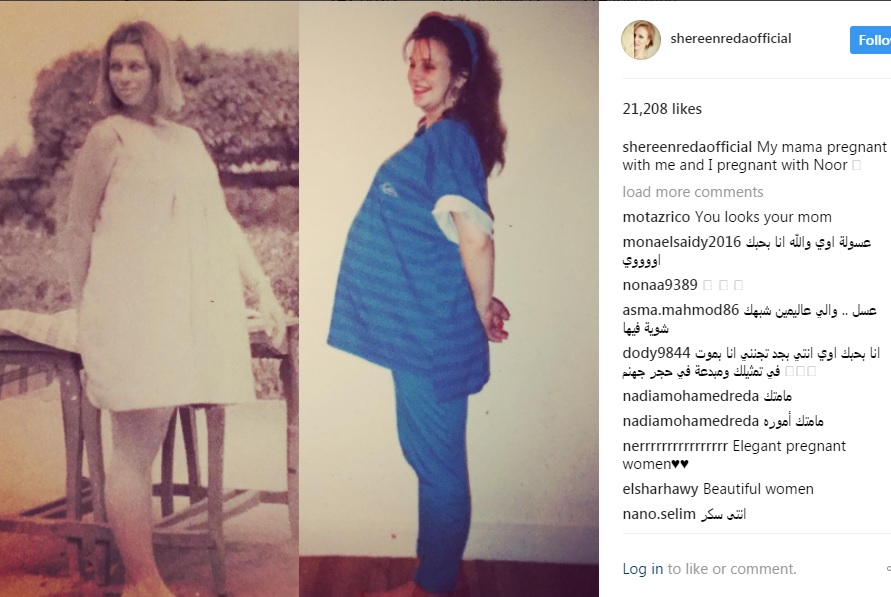Open monaelsaidy2016 commenter profile
Image resolution: width=891 pixels, height=597 pixels.
(682, 242)
